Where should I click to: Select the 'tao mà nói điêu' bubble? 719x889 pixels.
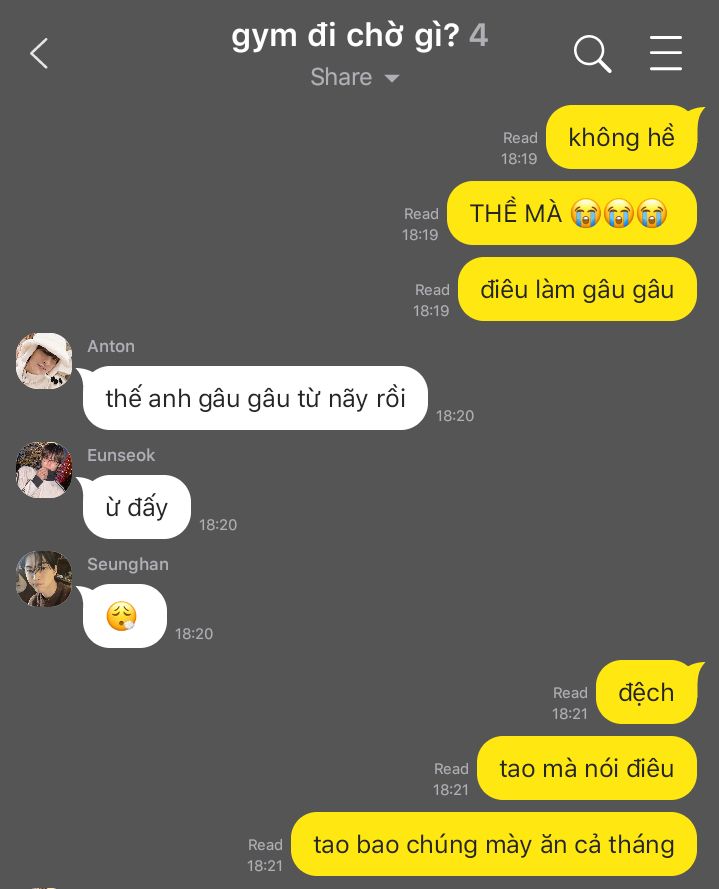click(x=587, y=768)
